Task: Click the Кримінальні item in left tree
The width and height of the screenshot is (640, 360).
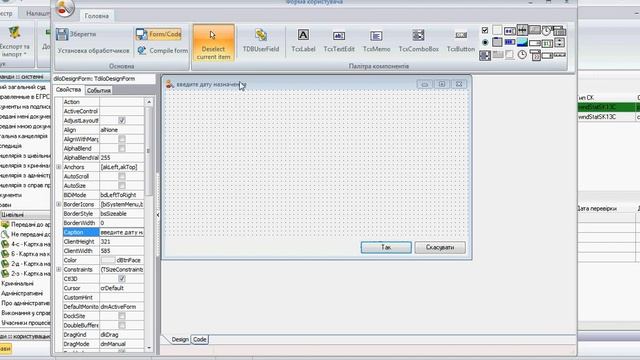Action: coord(18,283)
